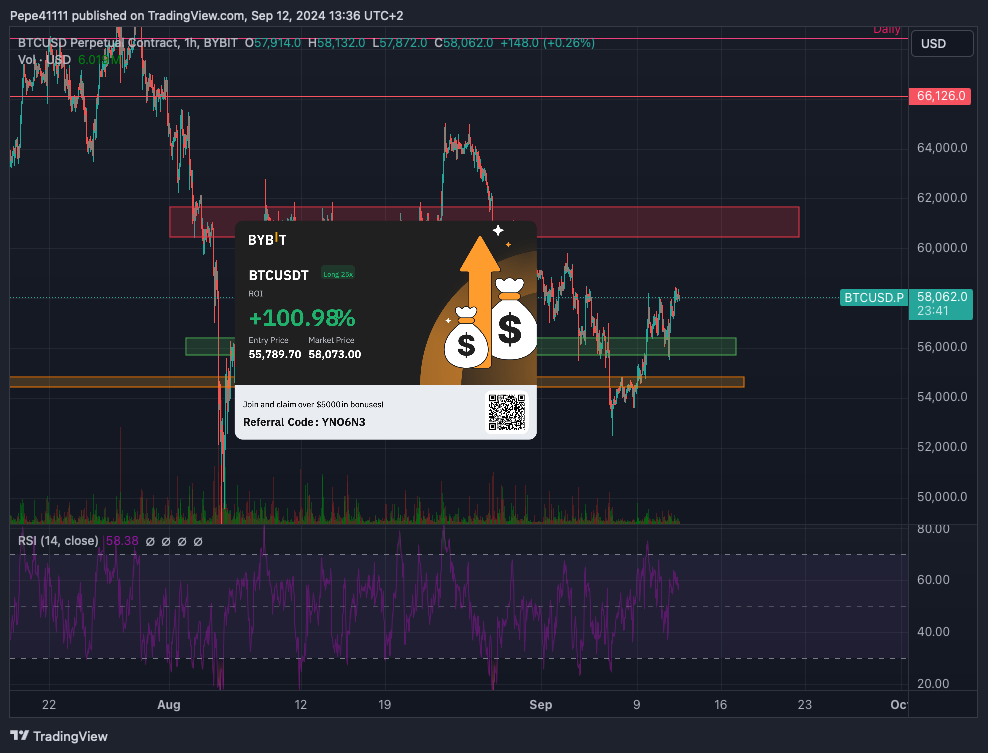Click the close value C58,062.0
The image size is (988, 753).
pyautogui.click(x=464, y=43)
